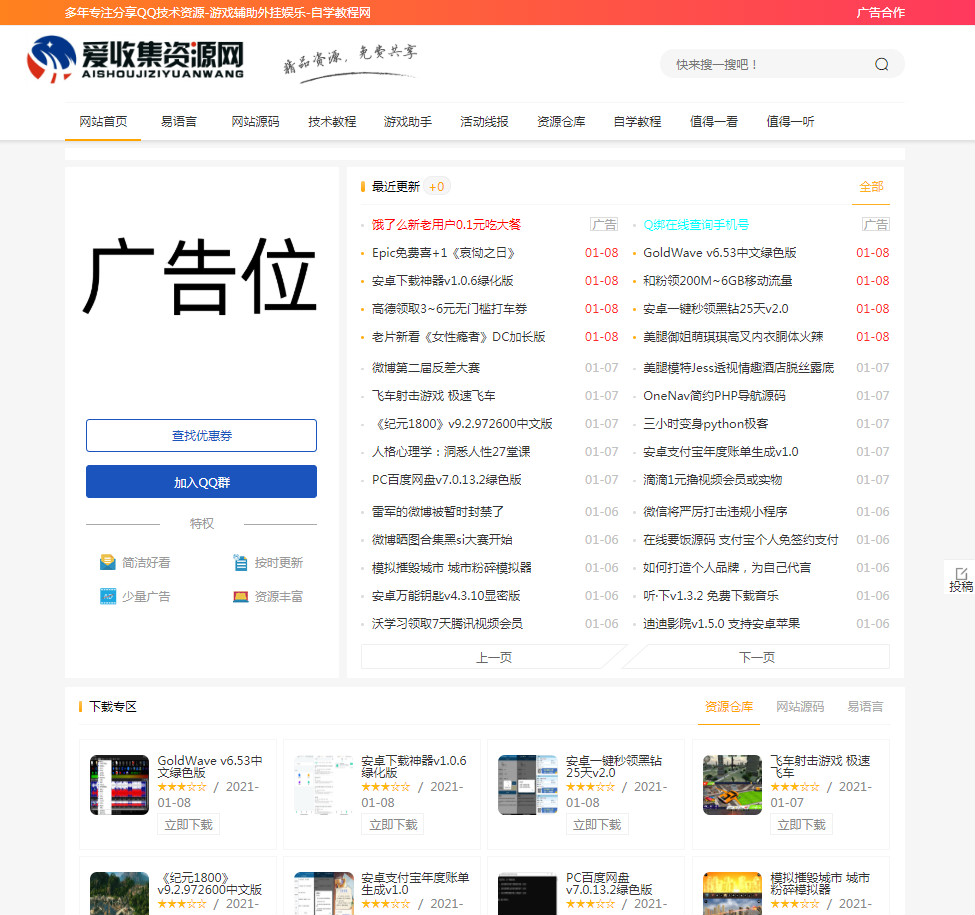Open 如何打造个人品牌，为自己代言 article
Screen dimensions: 975x915
pos(727,568)
